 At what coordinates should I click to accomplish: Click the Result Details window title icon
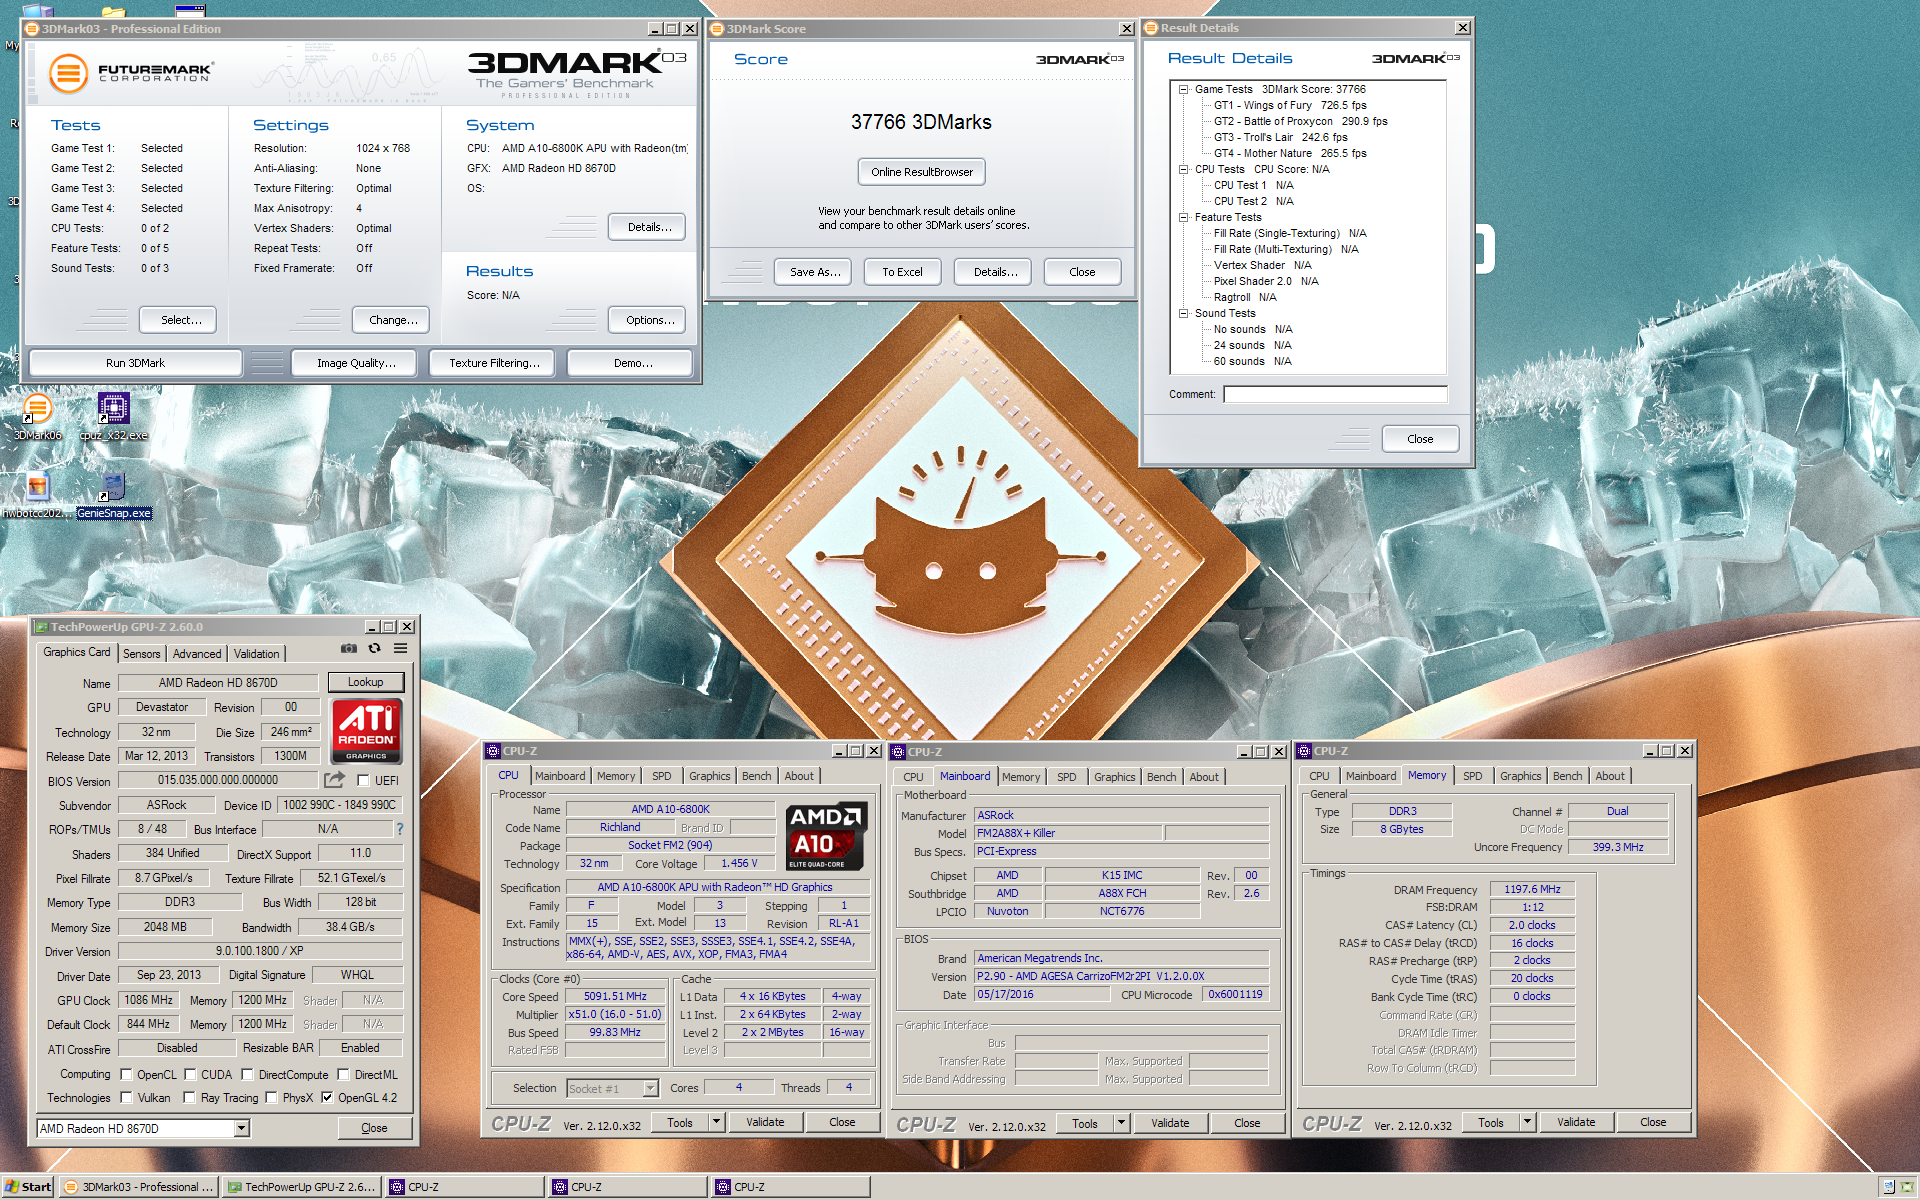pos(1151,28)
